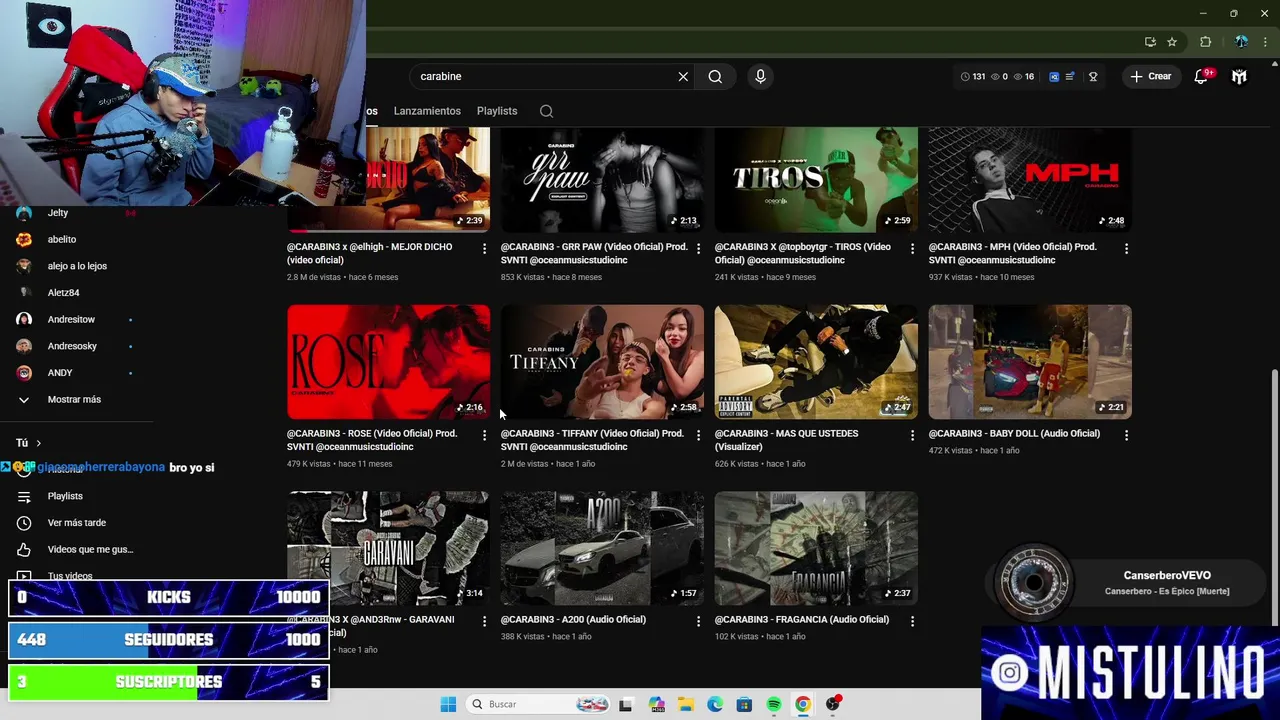Click the channel search magnifier icon
Viewport: 1280px width, 720px height.
pos(546,111)
